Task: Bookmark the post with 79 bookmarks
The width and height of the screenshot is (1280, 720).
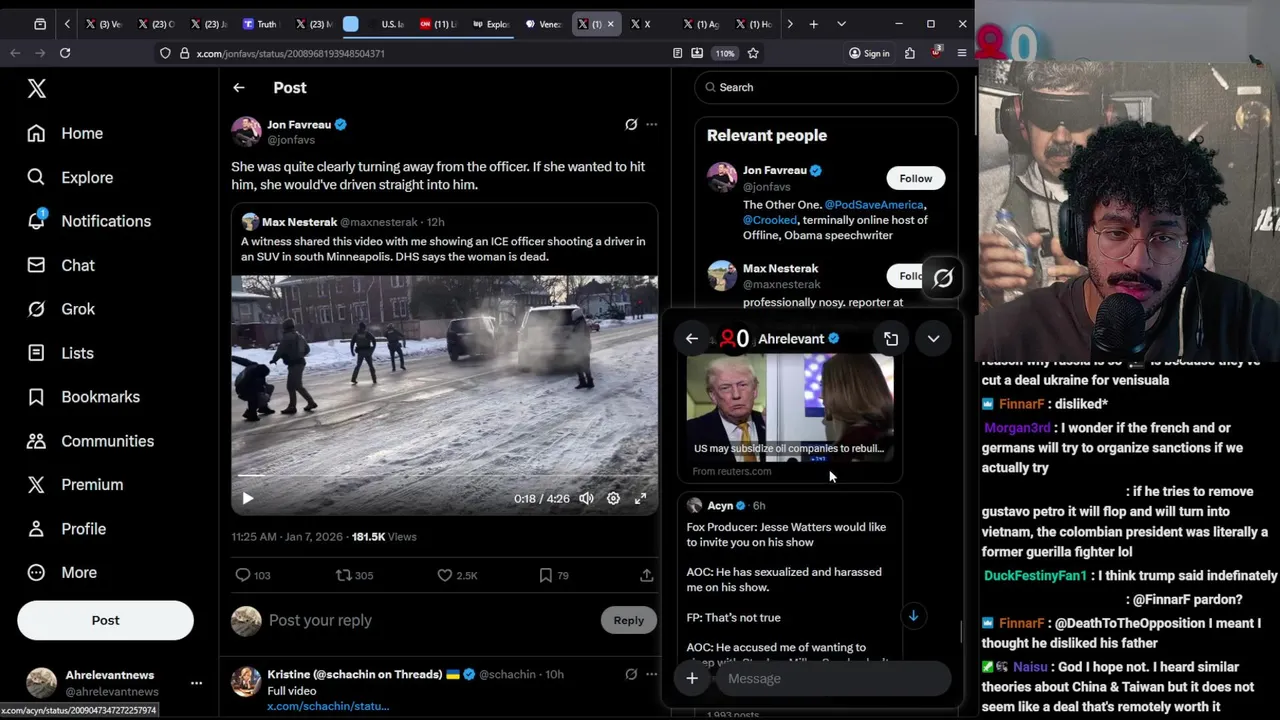Action: [553, 575]
